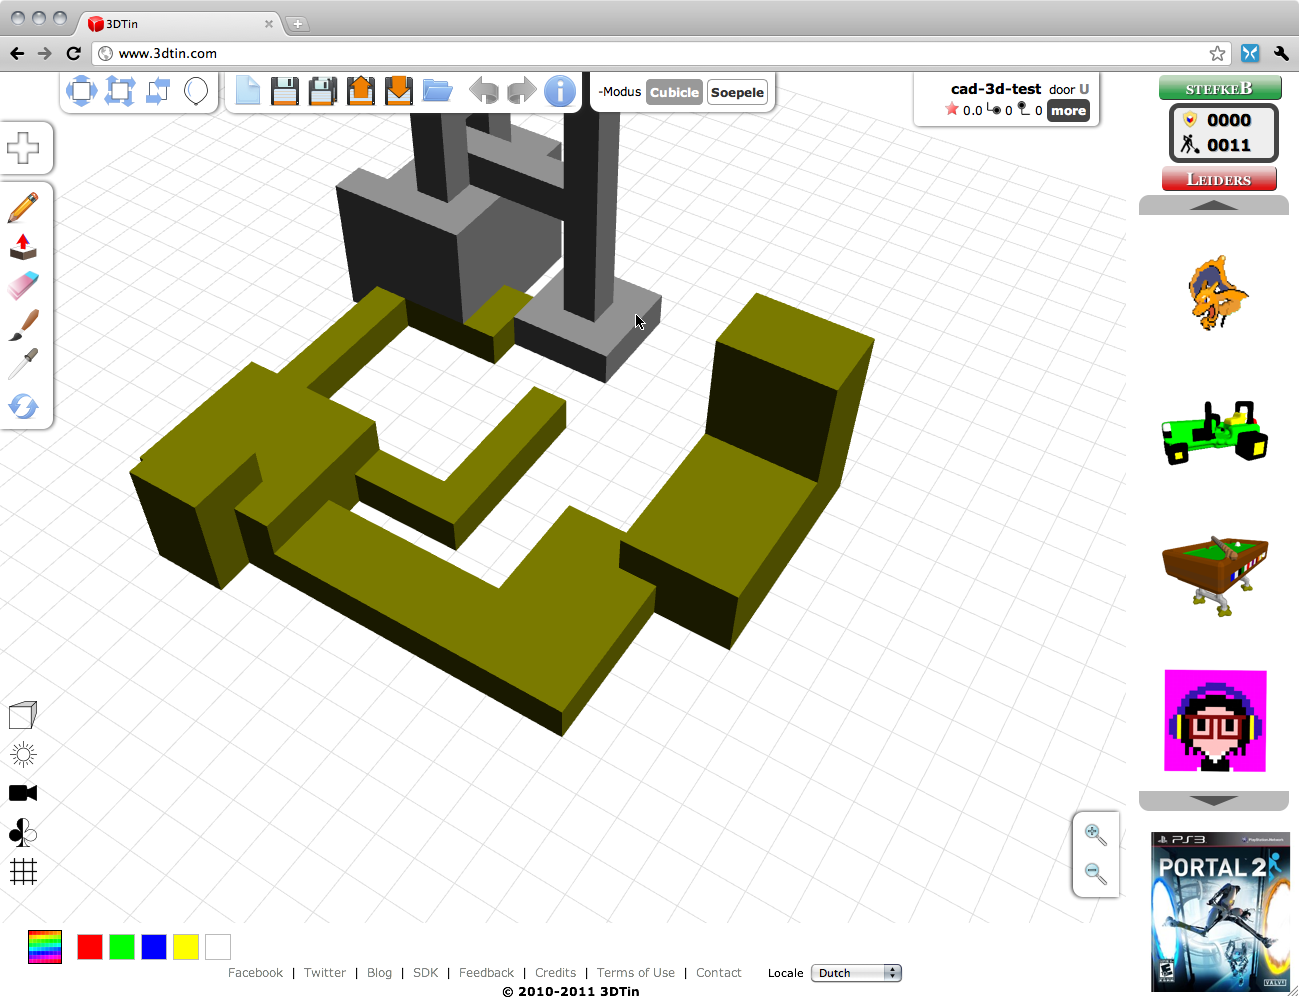Viewport: 1299px width, 997px height.
Task: Click the second floppy save-as icon
Action: coord(323,91)
